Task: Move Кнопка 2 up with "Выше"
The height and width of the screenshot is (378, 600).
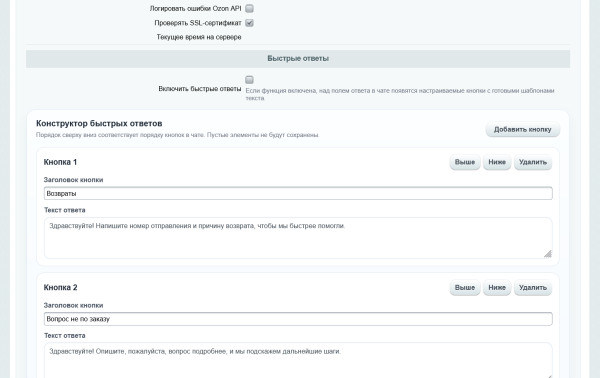Action: click(x=465, y=288)
